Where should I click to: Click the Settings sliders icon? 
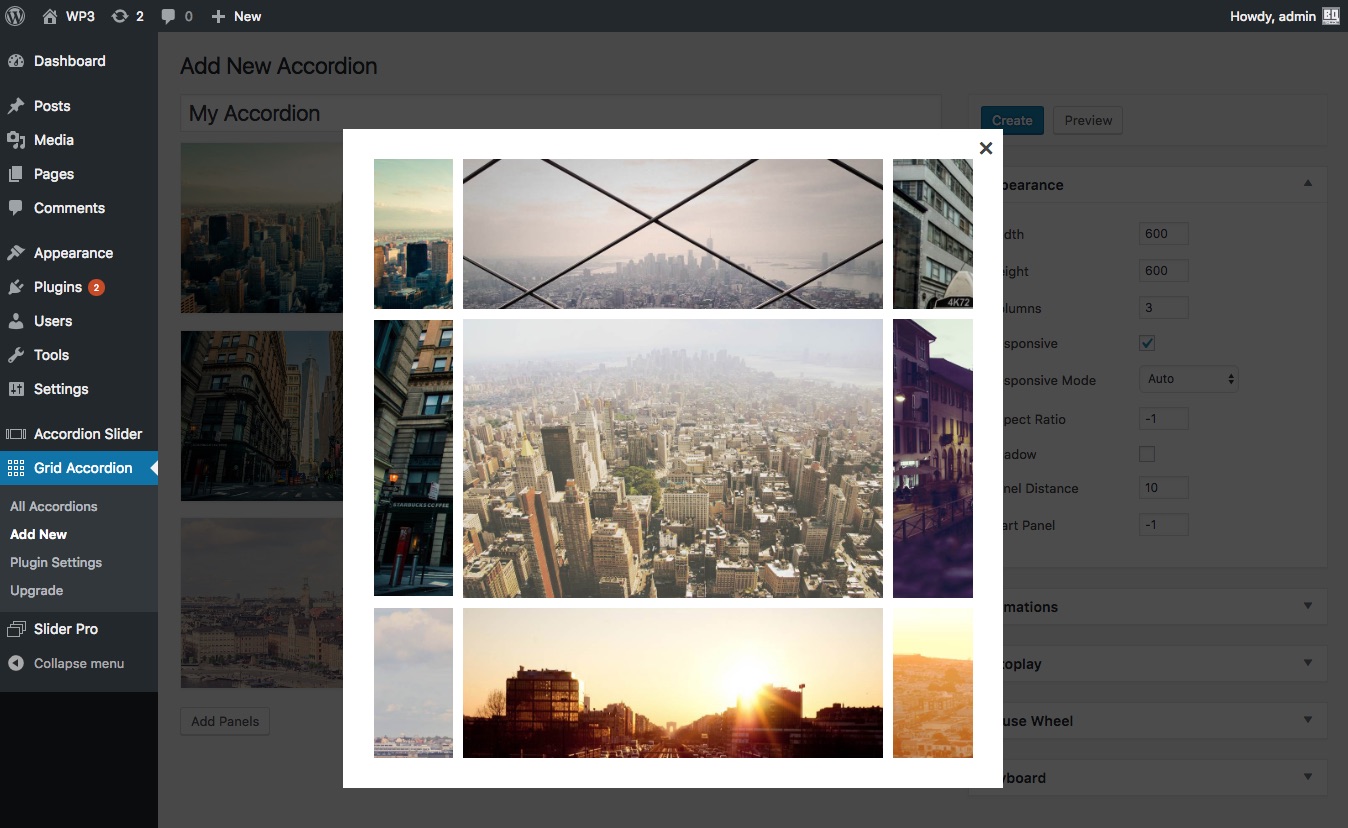15,389
